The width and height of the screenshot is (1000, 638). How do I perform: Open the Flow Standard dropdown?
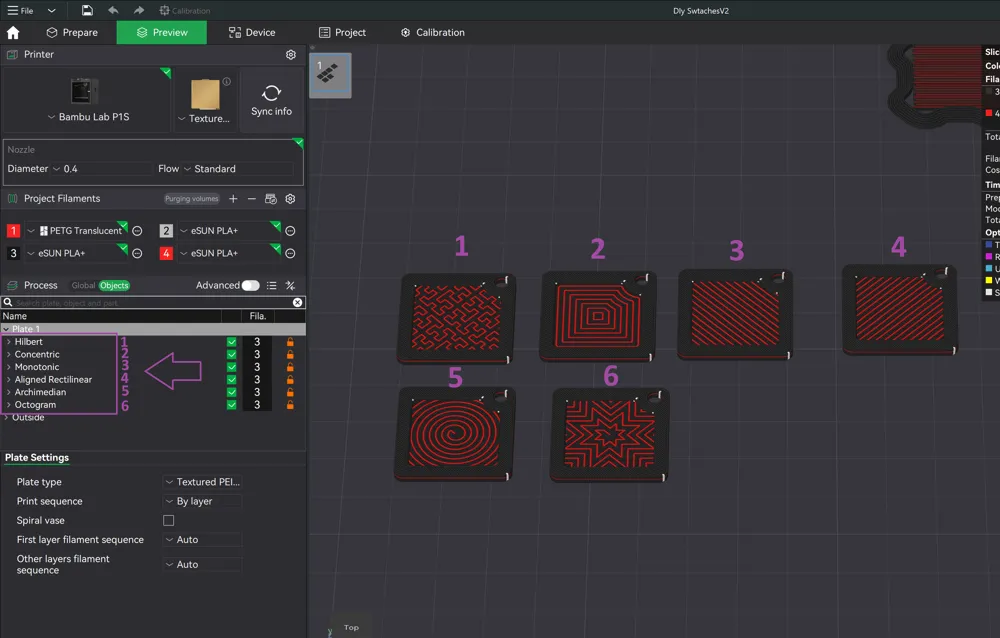click(x=238, y=169)
